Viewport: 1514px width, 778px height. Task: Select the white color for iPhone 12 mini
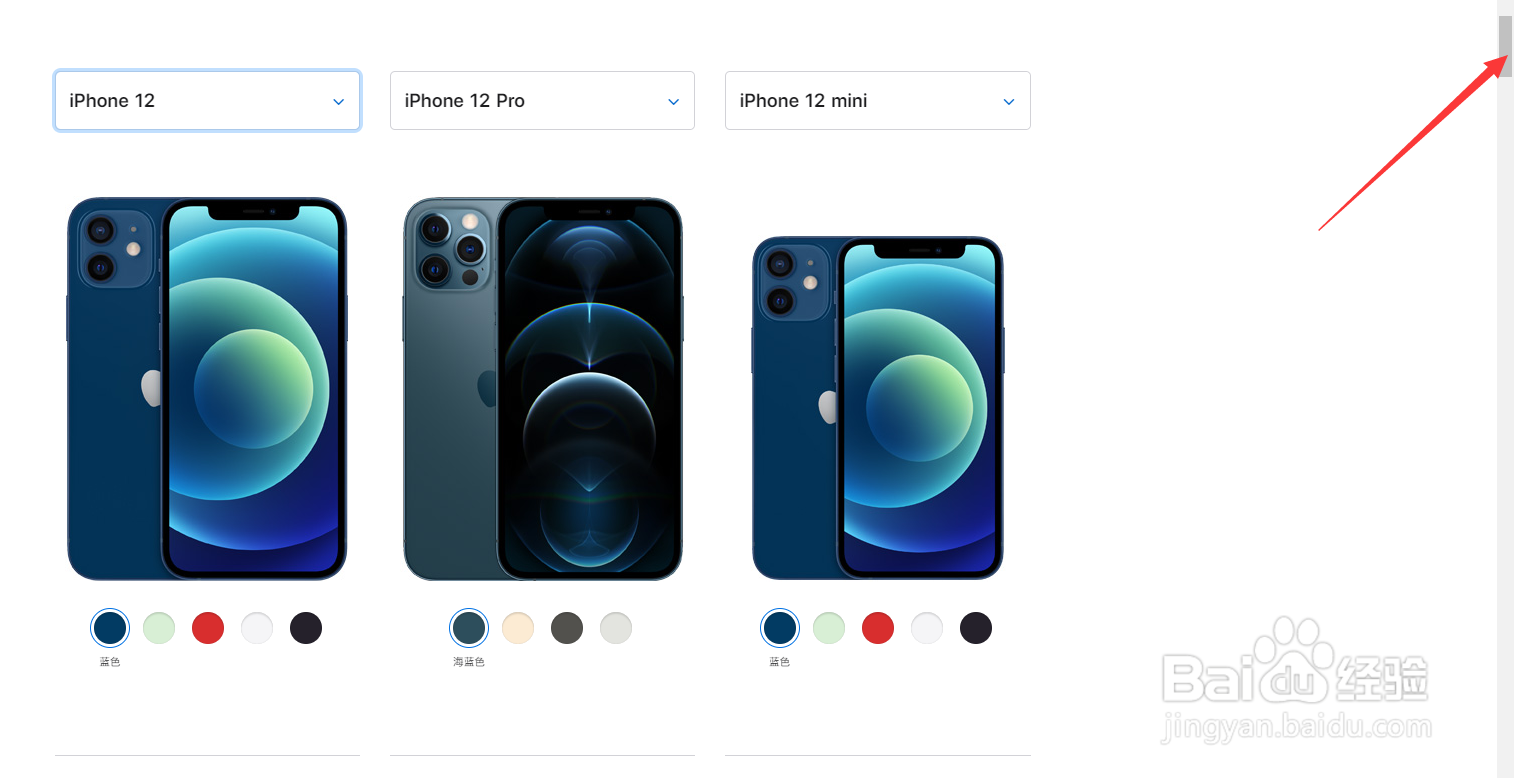[927, 628]
